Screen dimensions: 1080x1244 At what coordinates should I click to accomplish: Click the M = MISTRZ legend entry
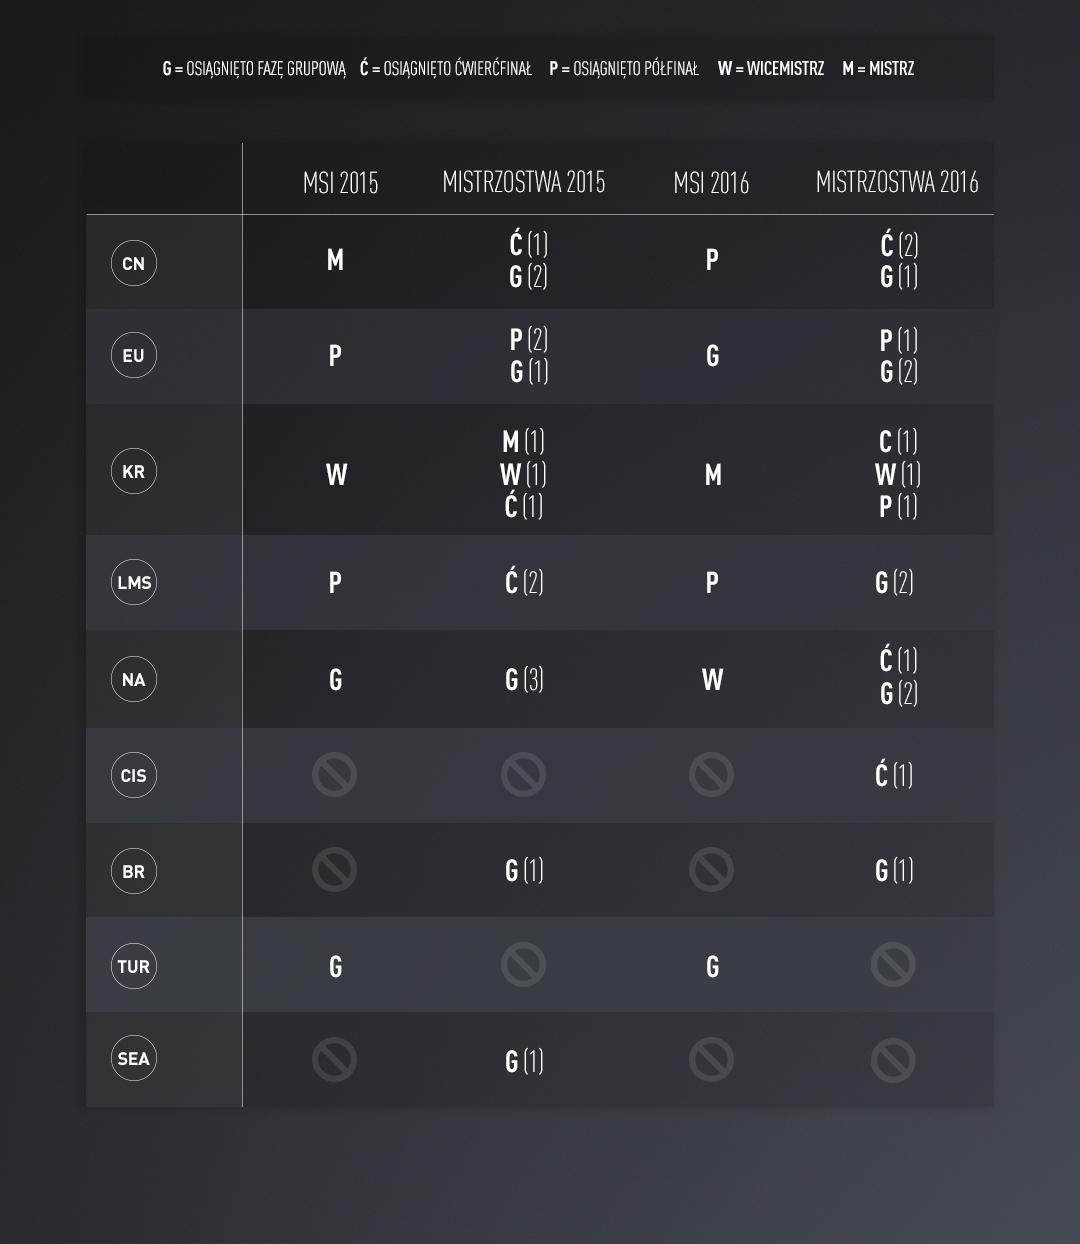pyautogui.click(x=878, y=69)
